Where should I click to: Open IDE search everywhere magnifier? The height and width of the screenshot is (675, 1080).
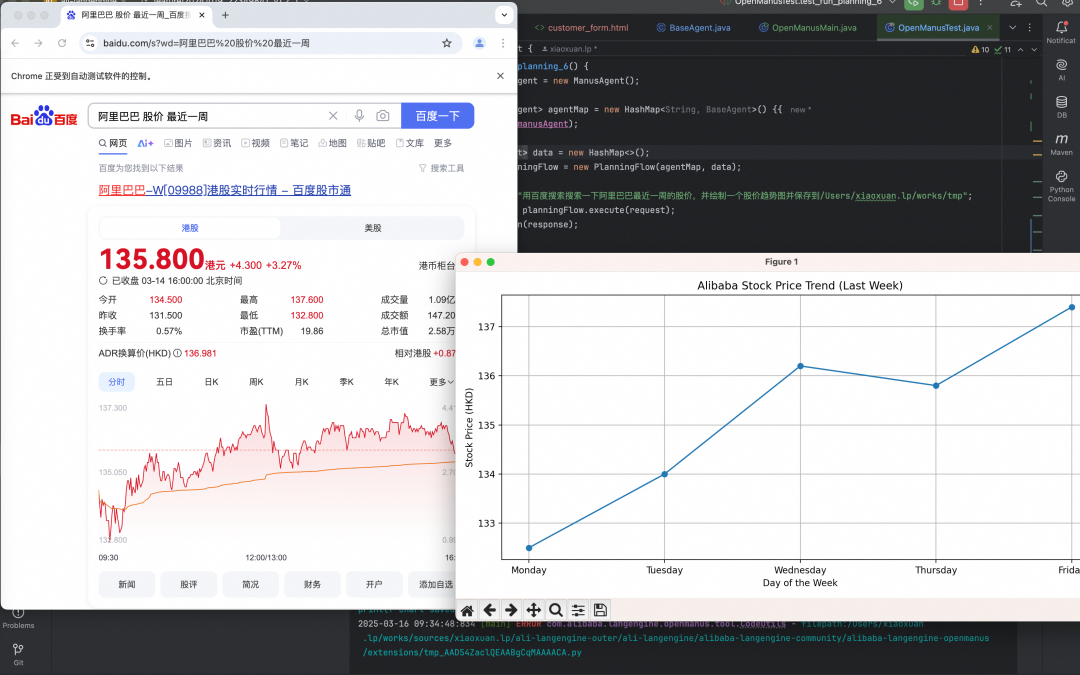tap(1042, 3)
